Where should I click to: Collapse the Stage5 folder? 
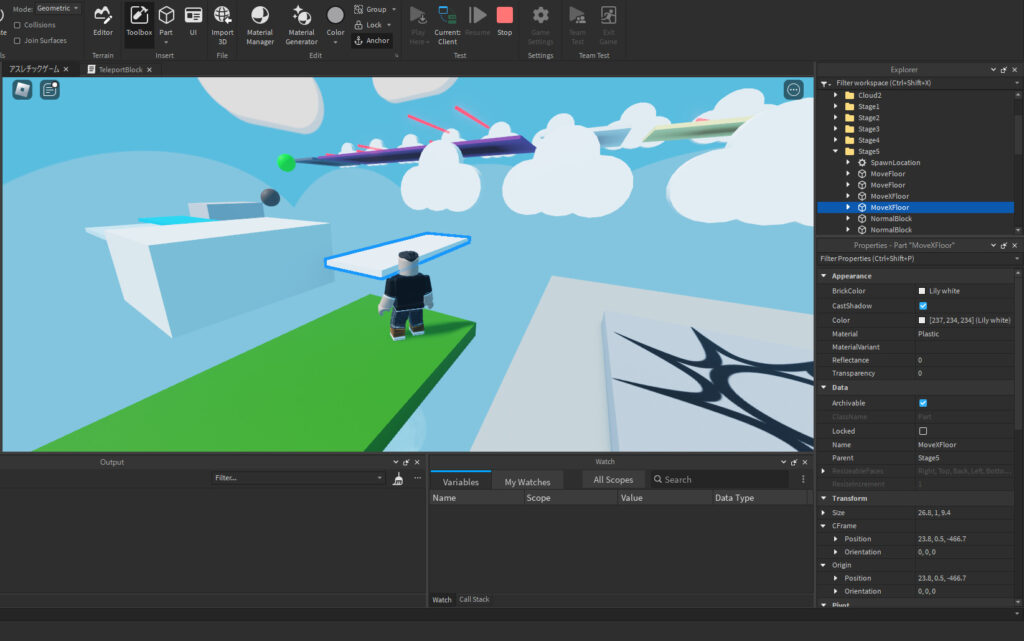click(836, 151)
